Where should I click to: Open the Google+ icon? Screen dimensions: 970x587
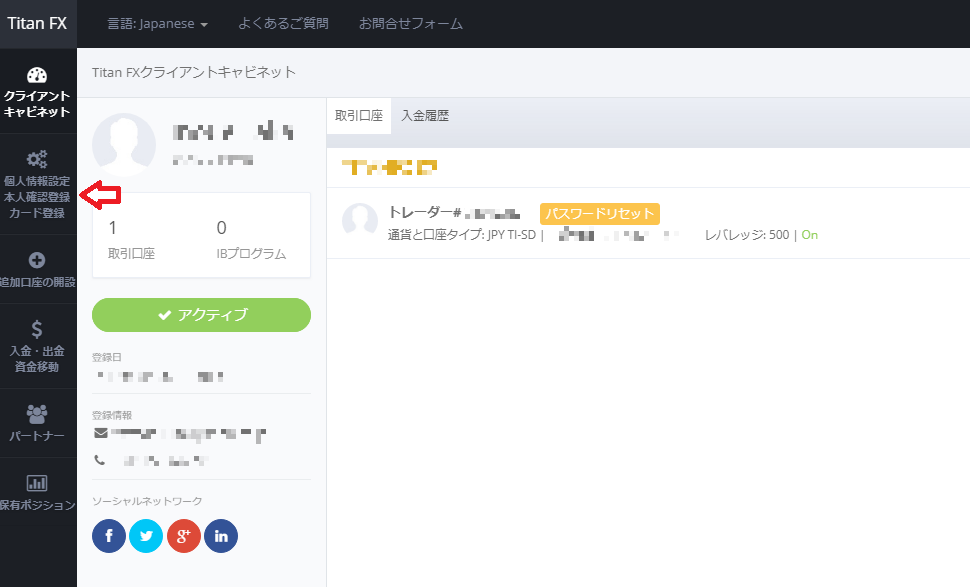[183, 536]
